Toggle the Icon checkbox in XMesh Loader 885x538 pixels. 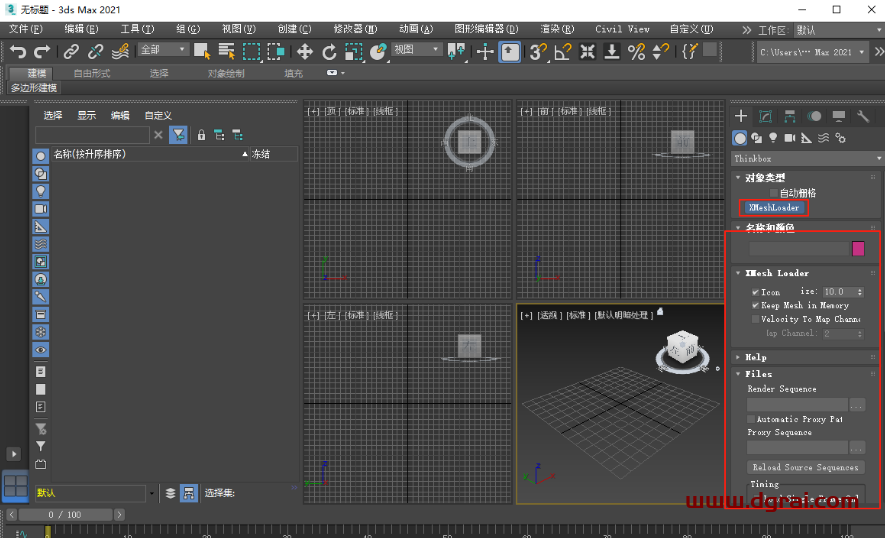coord(755,292)
